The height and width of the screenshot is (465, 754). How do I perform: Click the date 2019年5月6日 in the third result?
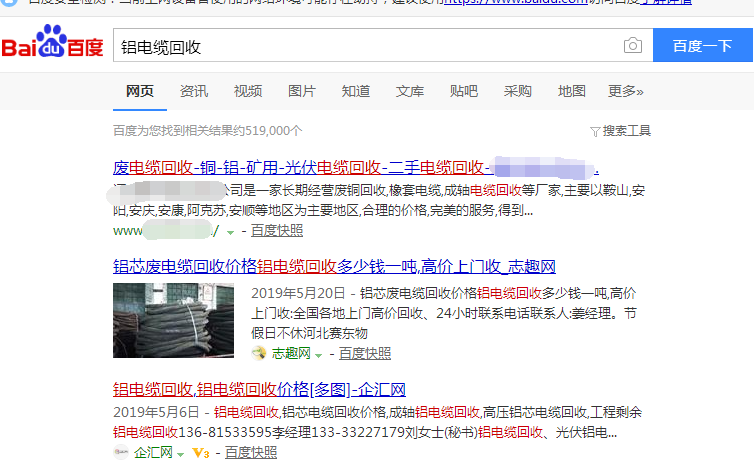pyautogui.click(x=156, y=412)
